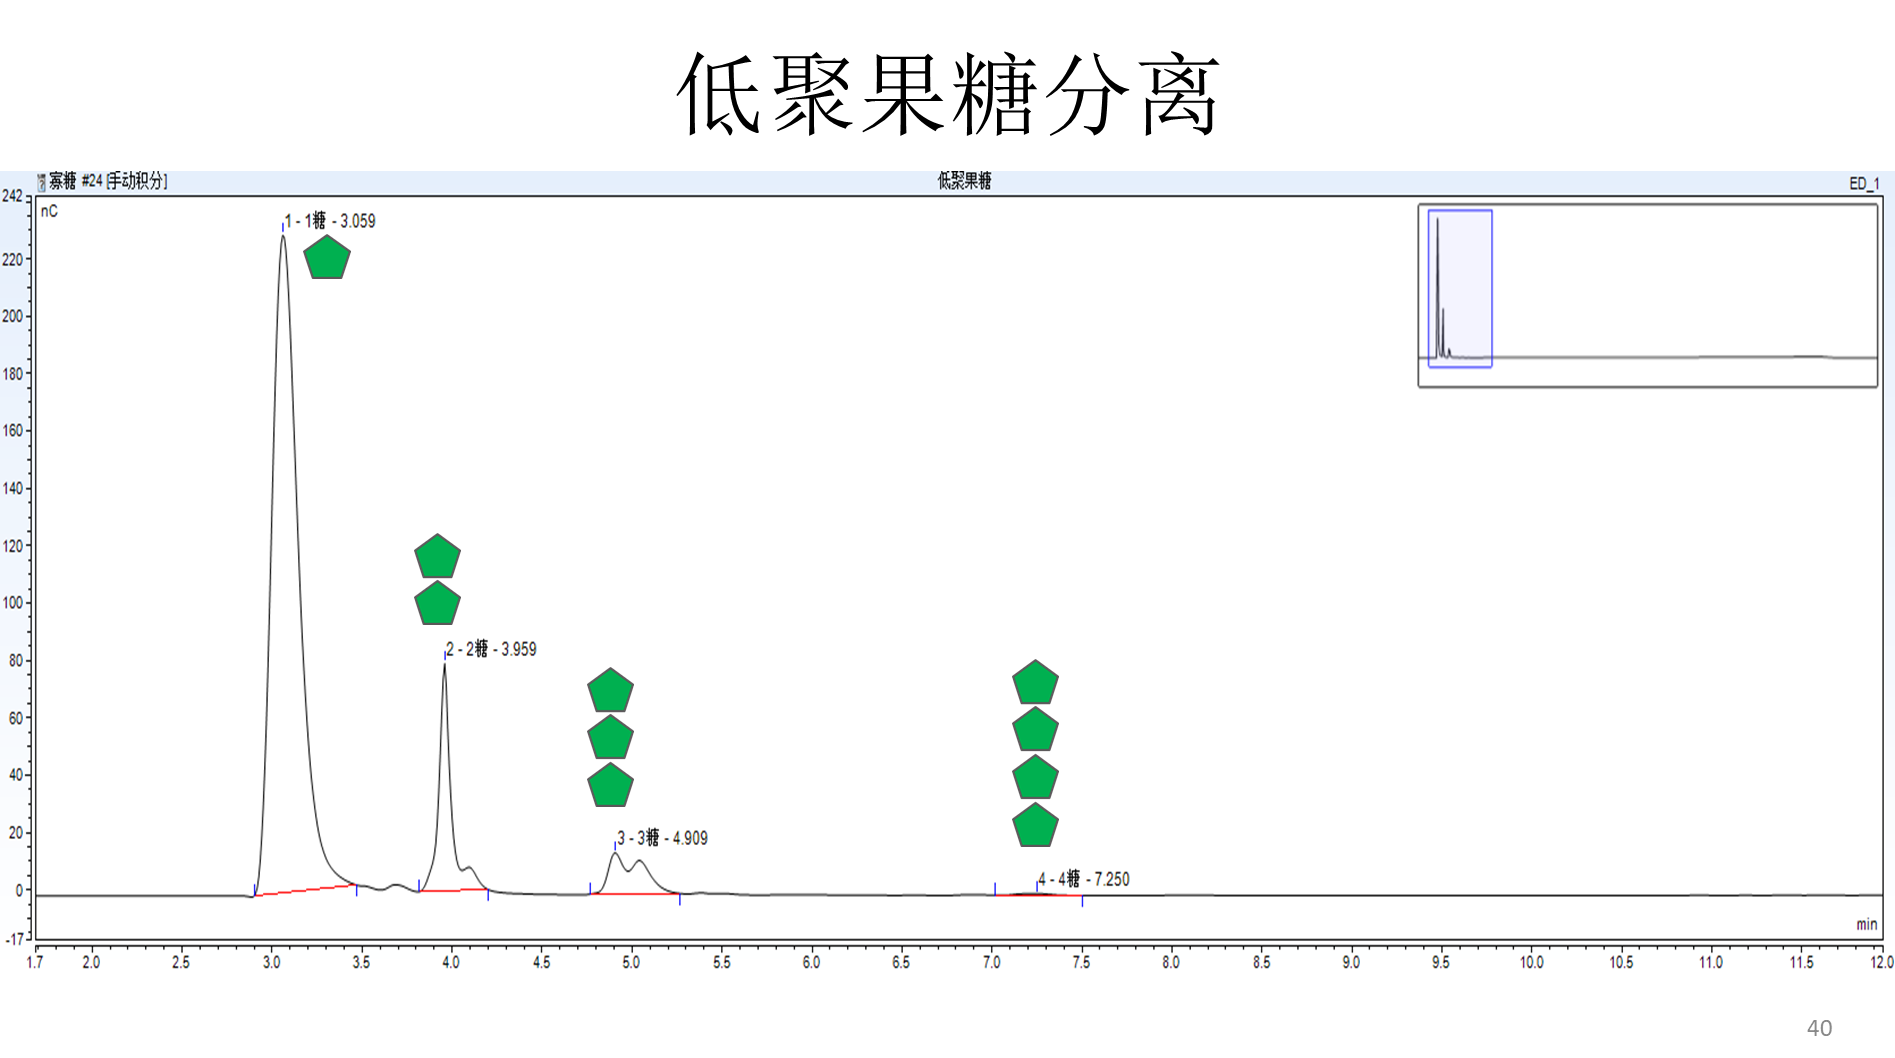Select peak label 4 - 4糖 - 7.250

click(x=1084, y=879)
